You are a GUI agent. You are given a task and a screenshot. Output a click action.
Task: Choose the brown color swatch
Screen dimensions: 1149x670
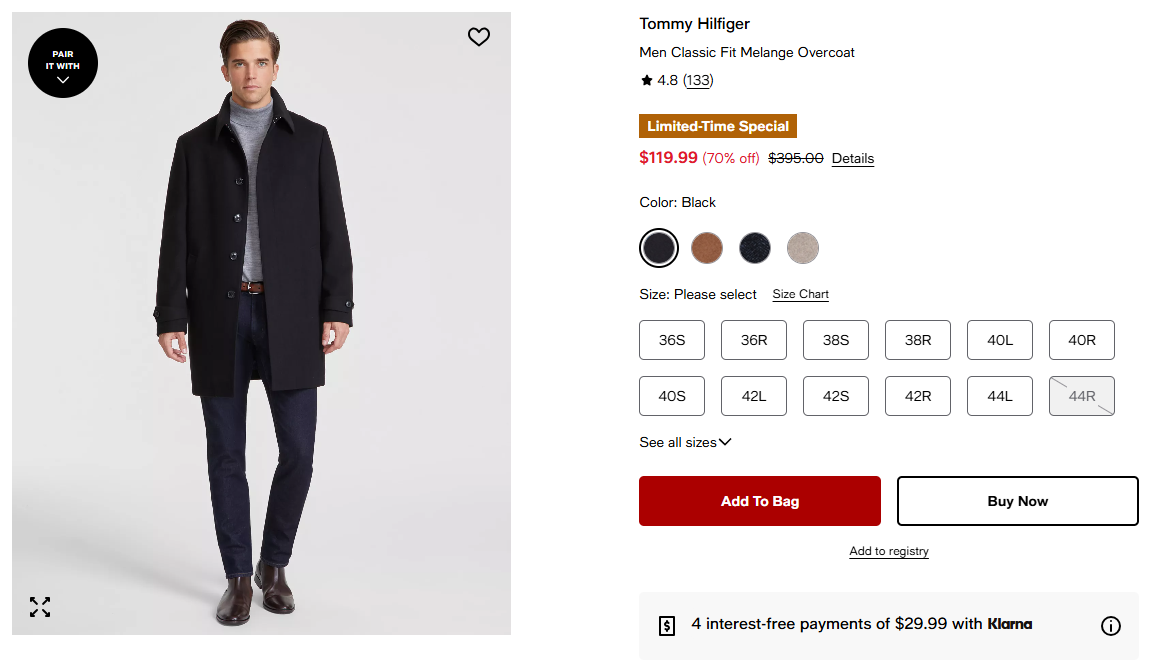tap(707, 248)
